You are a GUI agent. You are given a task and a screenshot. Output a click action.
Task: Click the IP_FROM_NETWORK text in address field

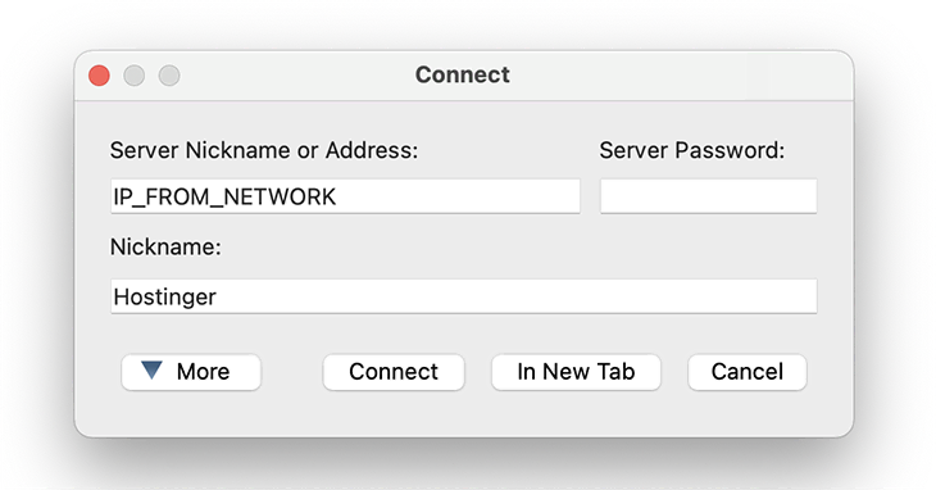coord(224,197)
